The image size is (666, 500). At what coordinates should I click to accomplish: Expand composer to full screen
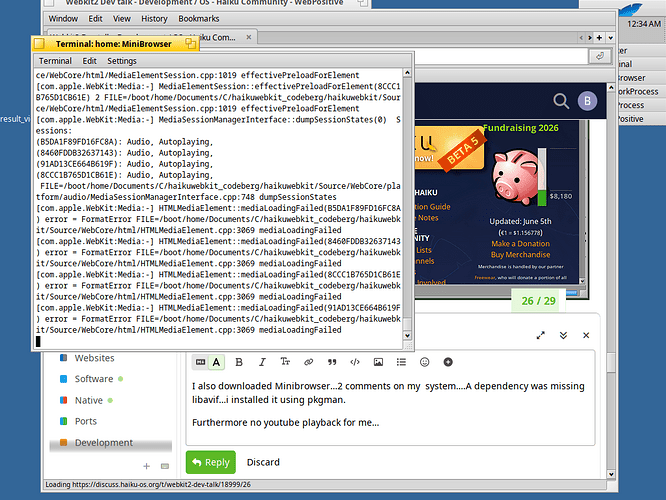(540, 335)
